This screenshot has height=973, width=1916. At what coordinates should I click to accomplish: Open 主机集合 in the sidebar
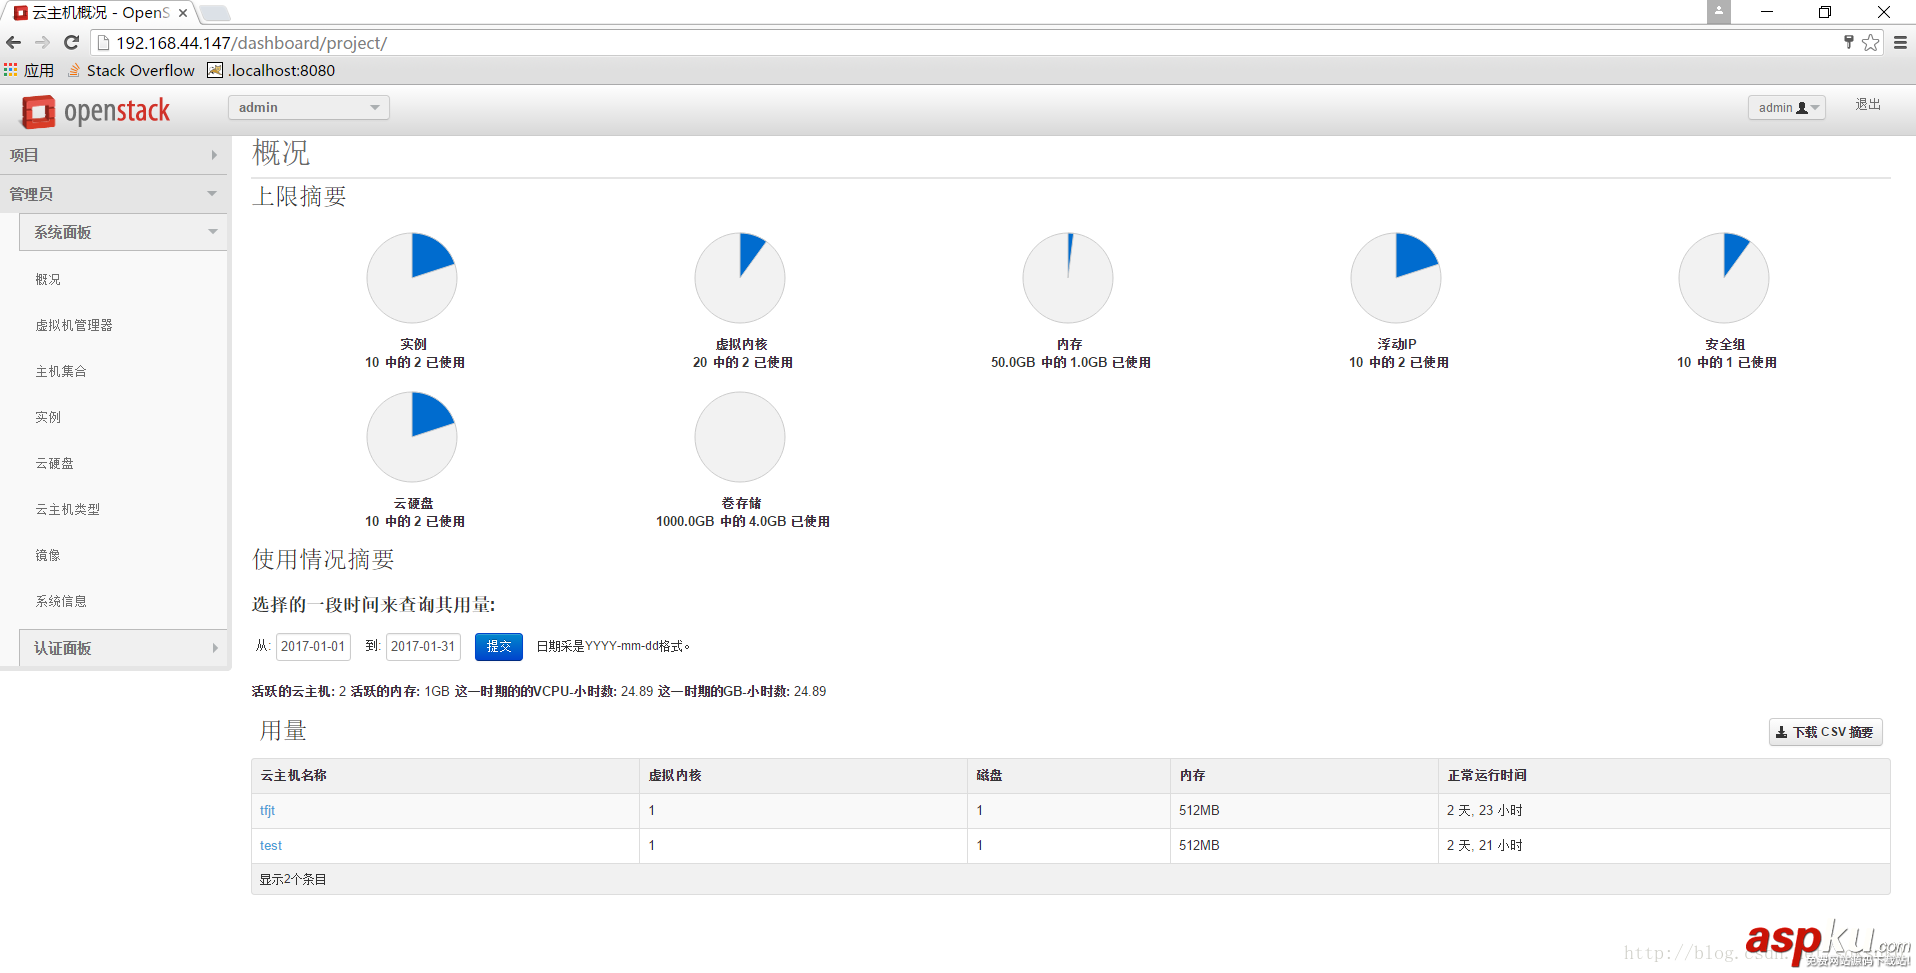(x=61, y=371)
